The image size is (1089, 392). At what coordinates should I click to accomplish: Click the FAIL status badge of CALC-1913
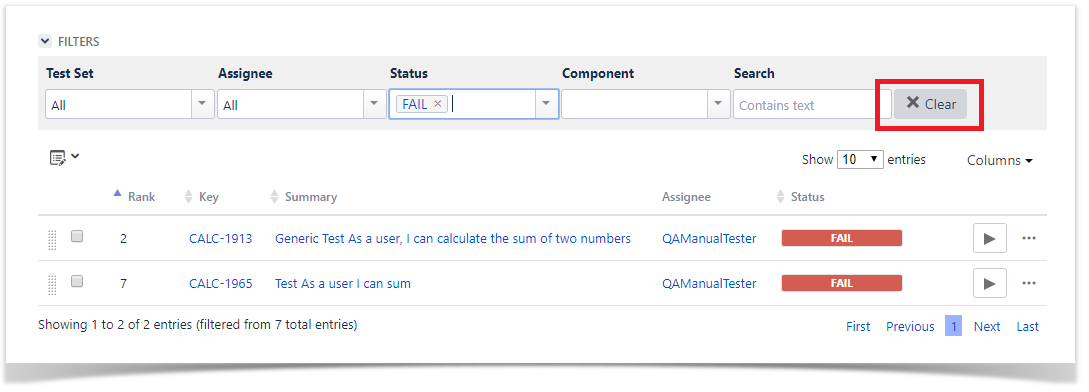click(842, 238)
